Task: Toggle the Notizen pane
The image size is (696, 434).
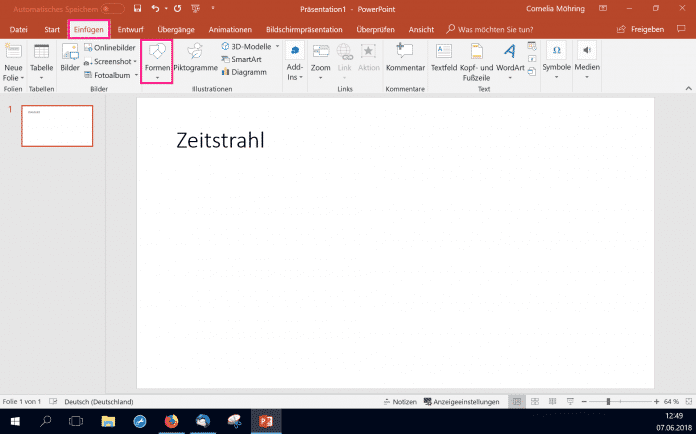Action: pos(399,401)
